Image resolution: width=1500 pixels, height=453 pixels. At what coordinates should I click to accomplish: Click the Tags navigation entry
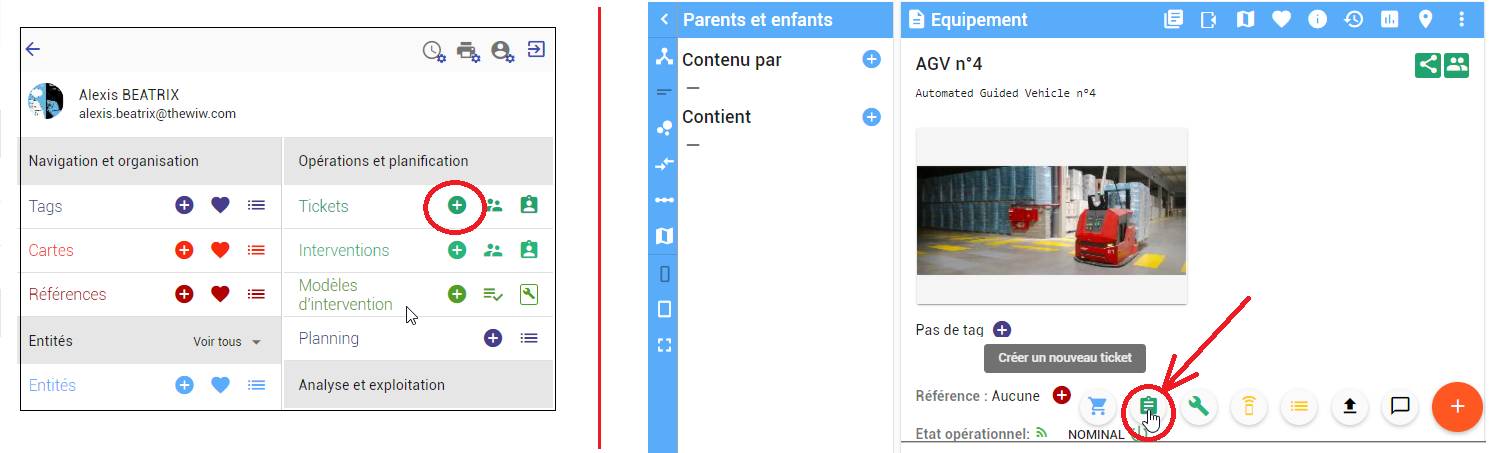[45, 206]
